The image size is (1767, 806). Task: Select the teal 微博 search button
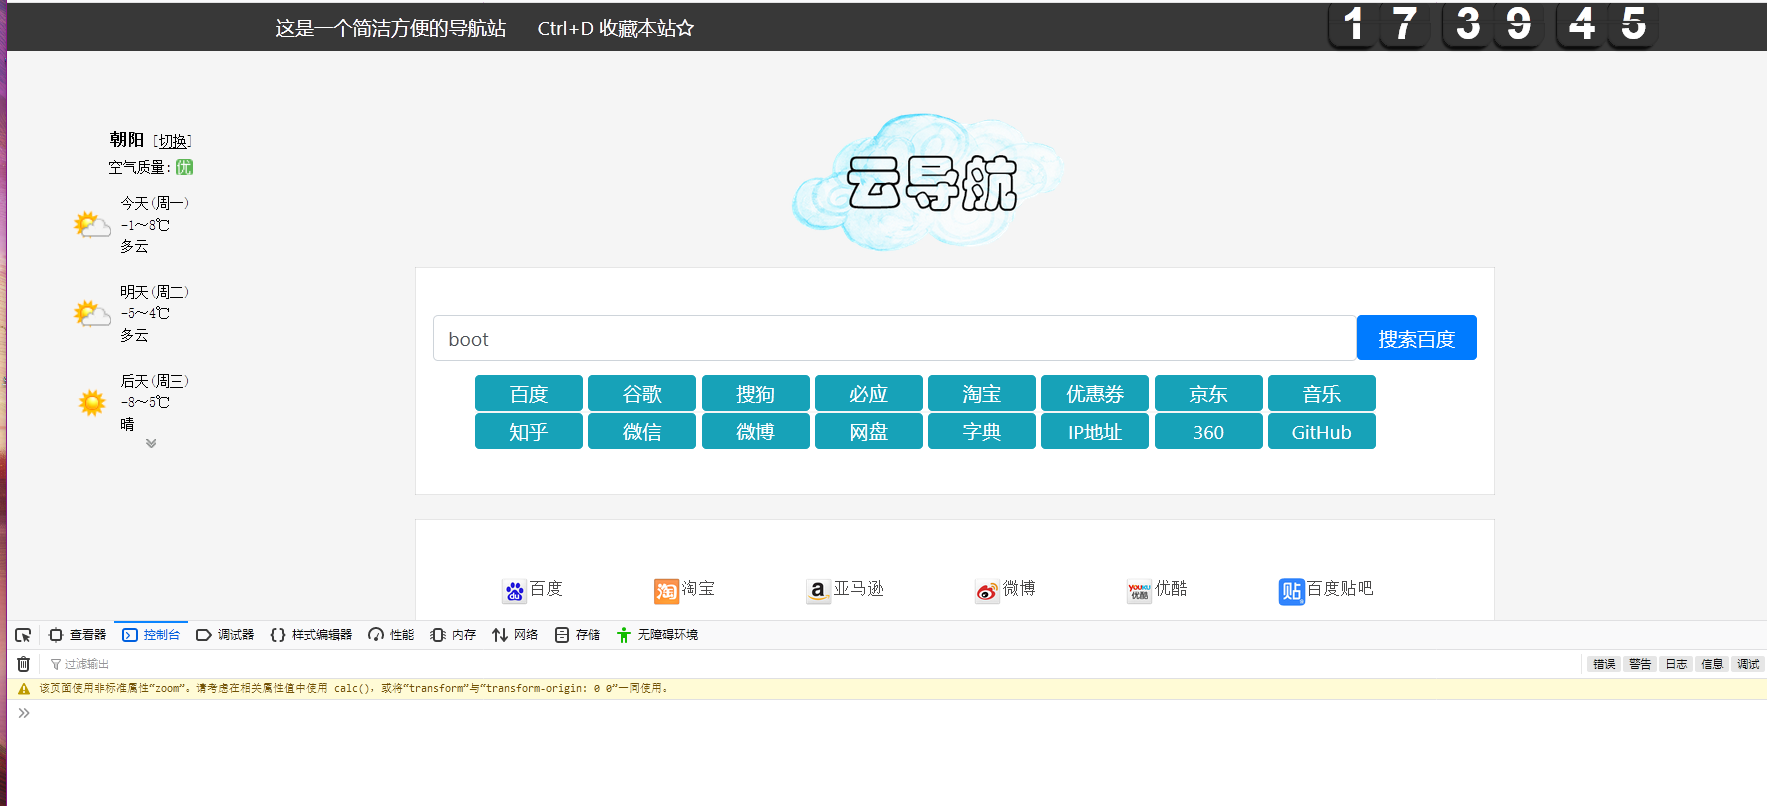[x=755, y=431]
